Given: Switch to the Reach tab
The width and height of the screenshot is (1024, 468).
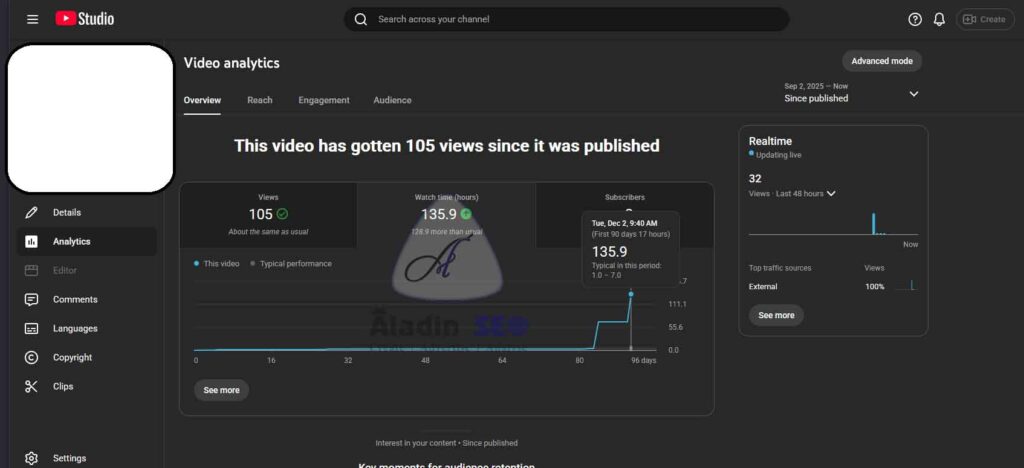Looking at the screenshot, I should (259, 100).
